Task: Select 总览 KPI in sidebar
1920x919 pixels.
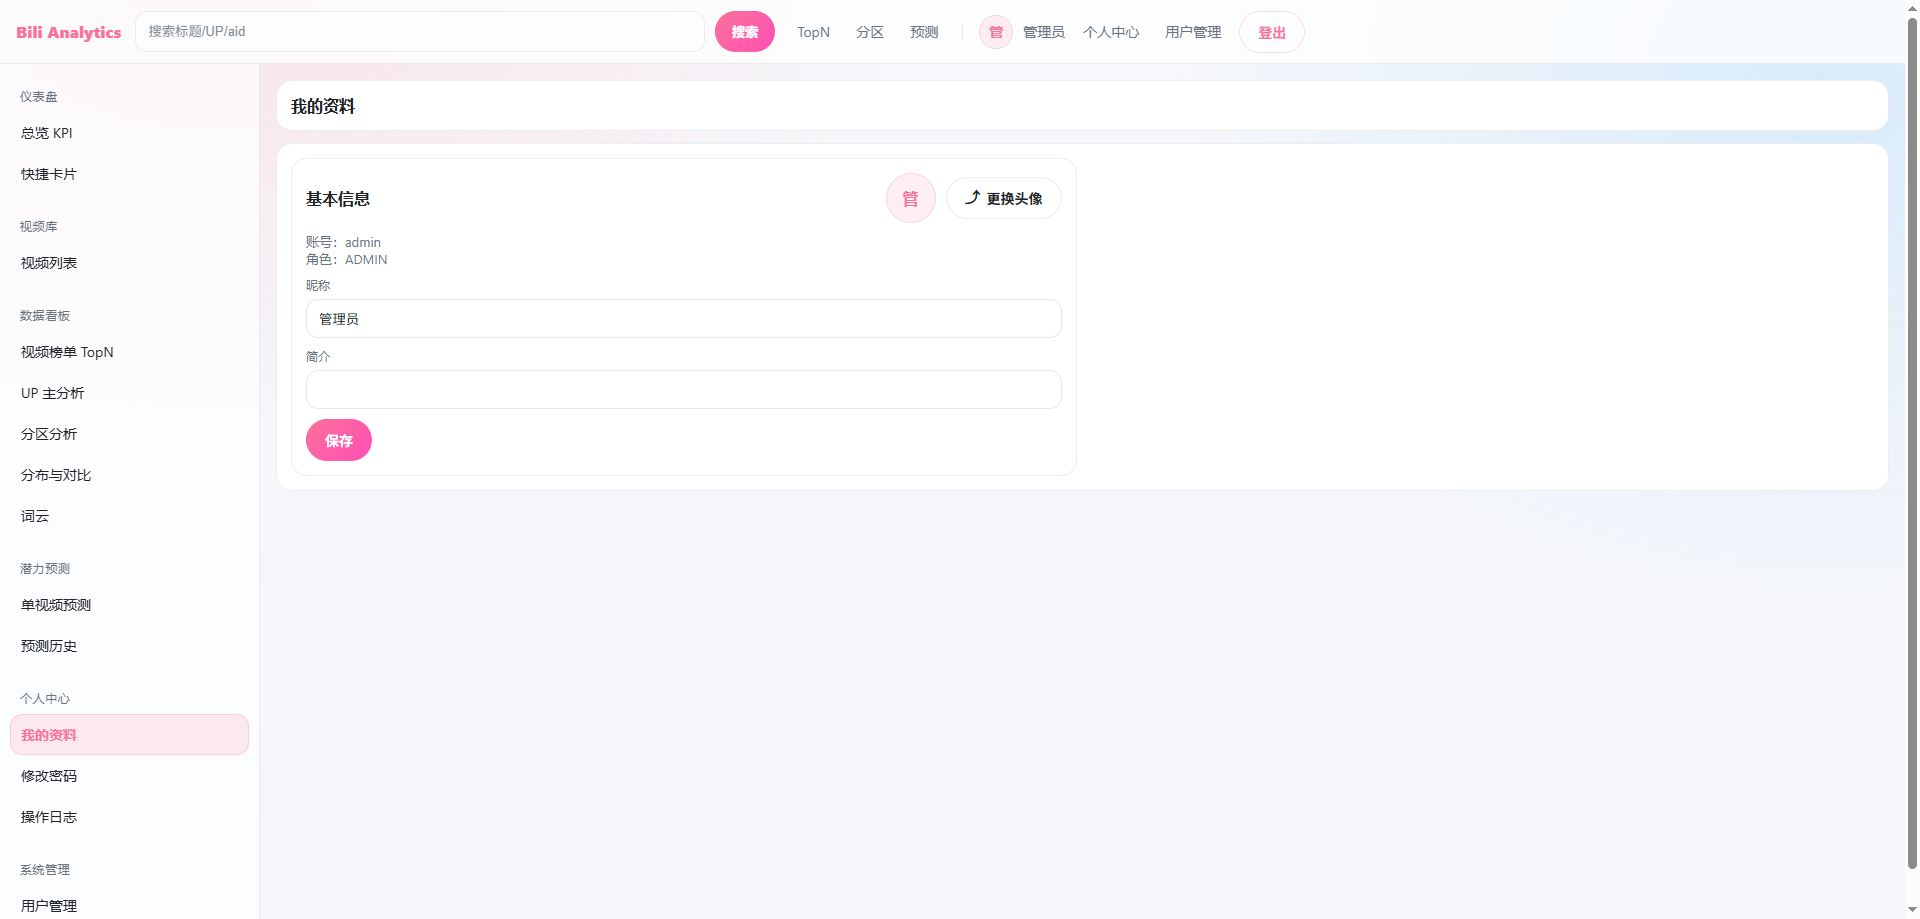Action: 47,133
